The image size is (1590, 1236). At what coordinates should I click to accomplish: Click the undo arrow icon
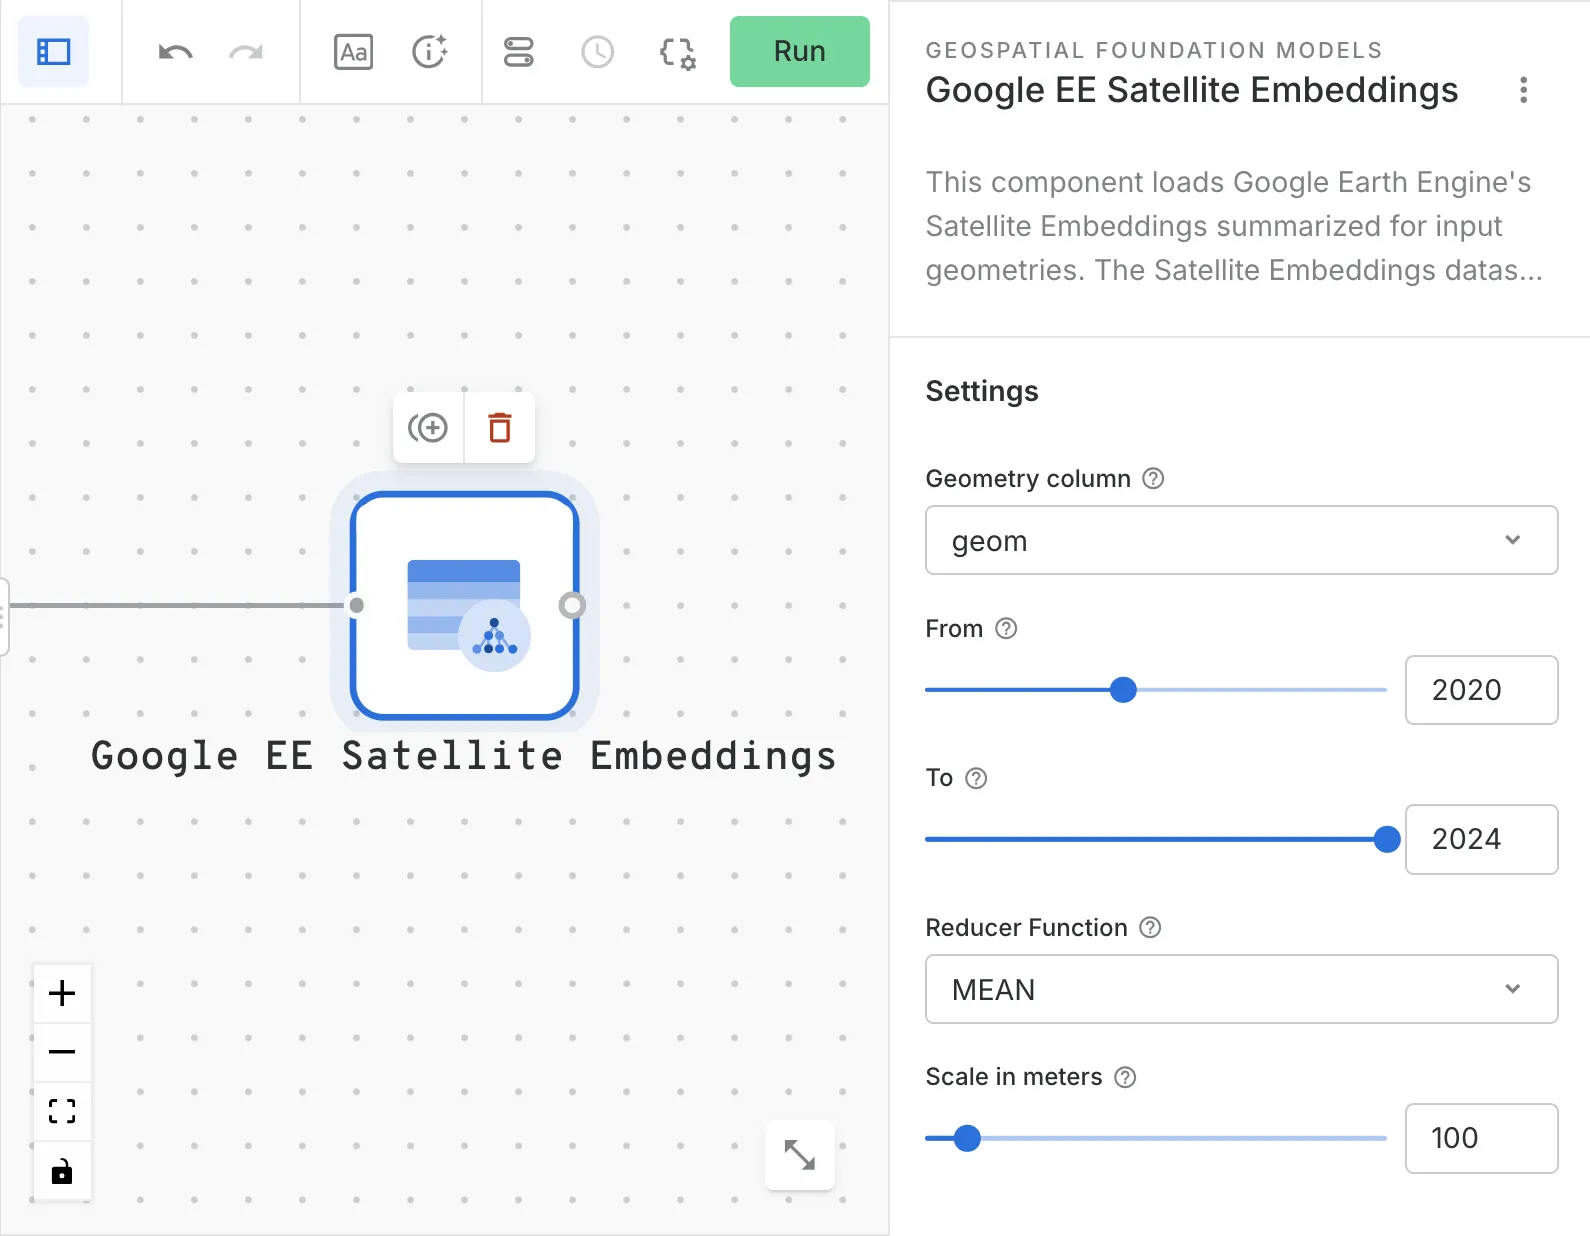175,52
